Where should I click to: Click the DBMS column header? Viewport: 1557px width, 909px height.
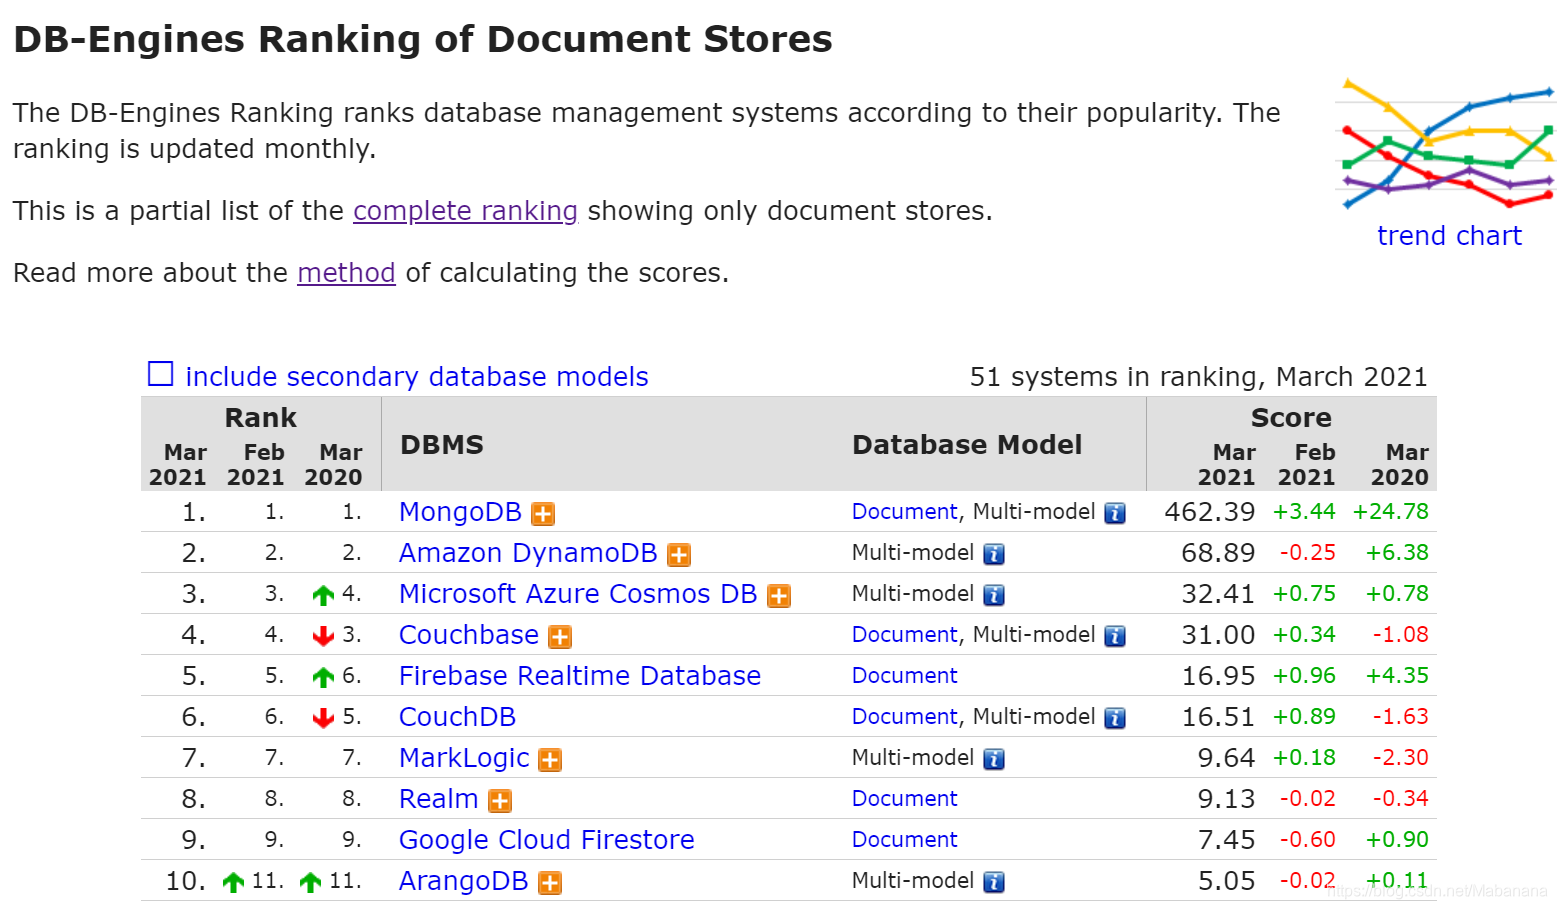442,445
